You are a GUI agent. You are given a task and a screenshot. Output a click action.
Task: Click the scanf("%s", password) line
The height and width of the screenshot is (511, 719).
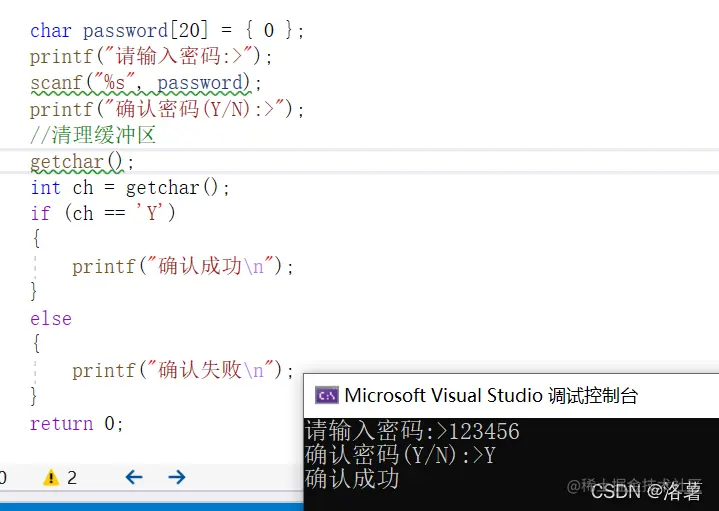pyautogui.click(x=146, y=83)
